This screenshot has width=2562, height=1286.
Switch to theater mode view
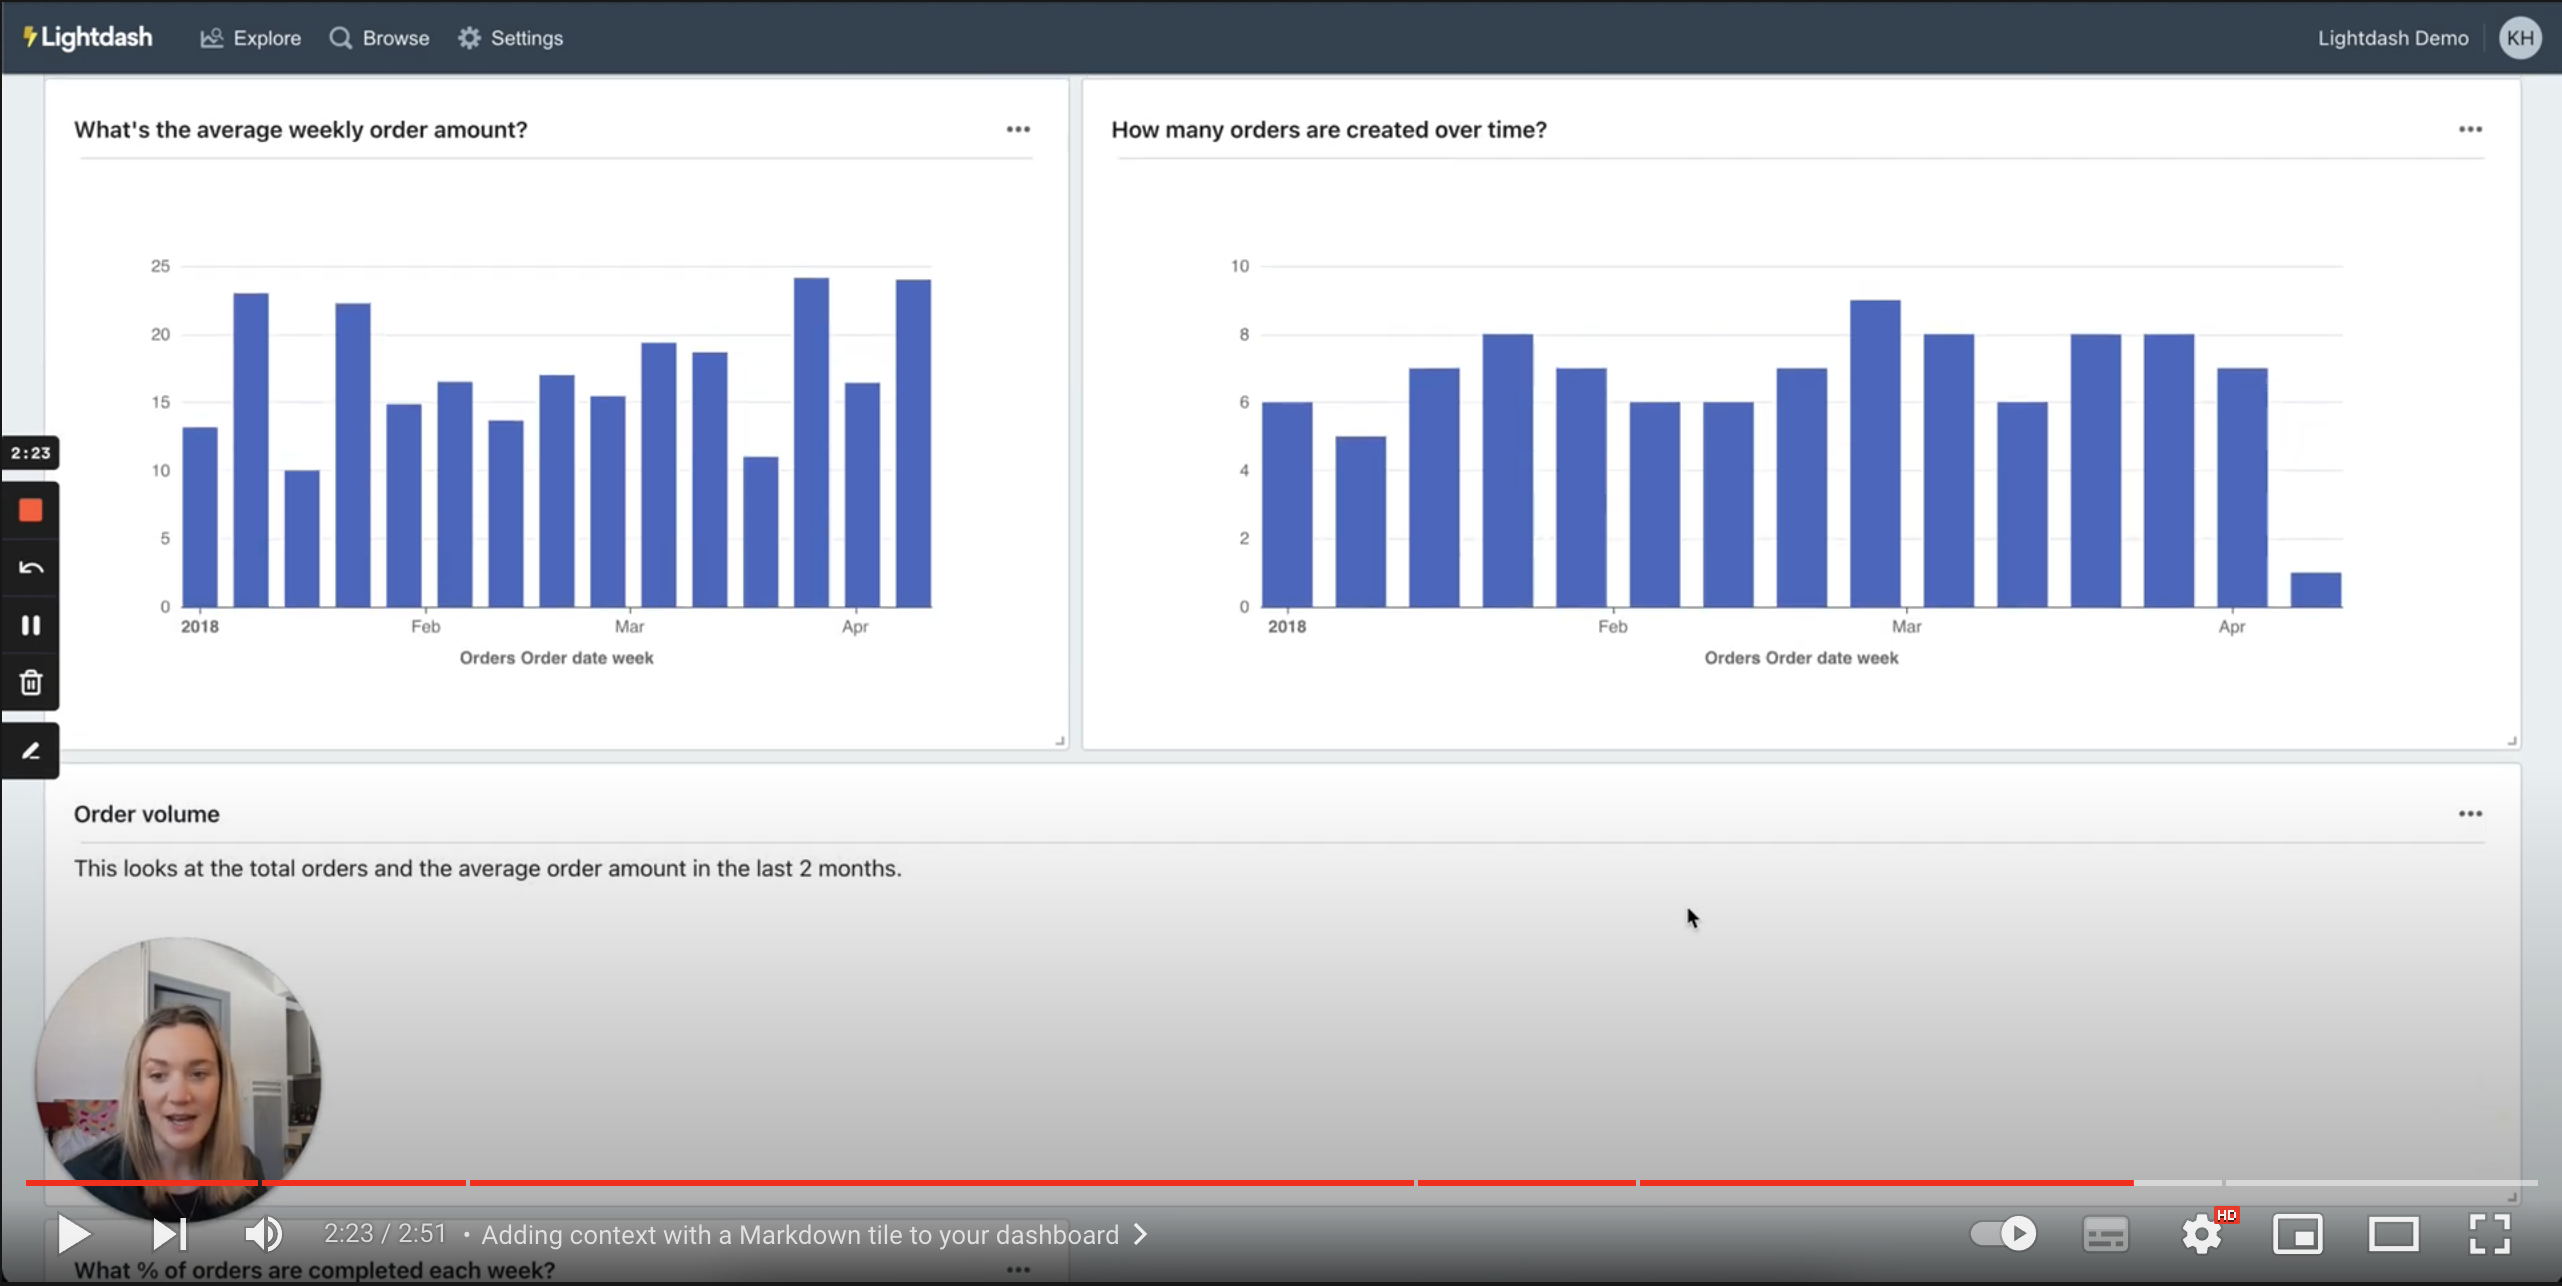point(2393,1234)
